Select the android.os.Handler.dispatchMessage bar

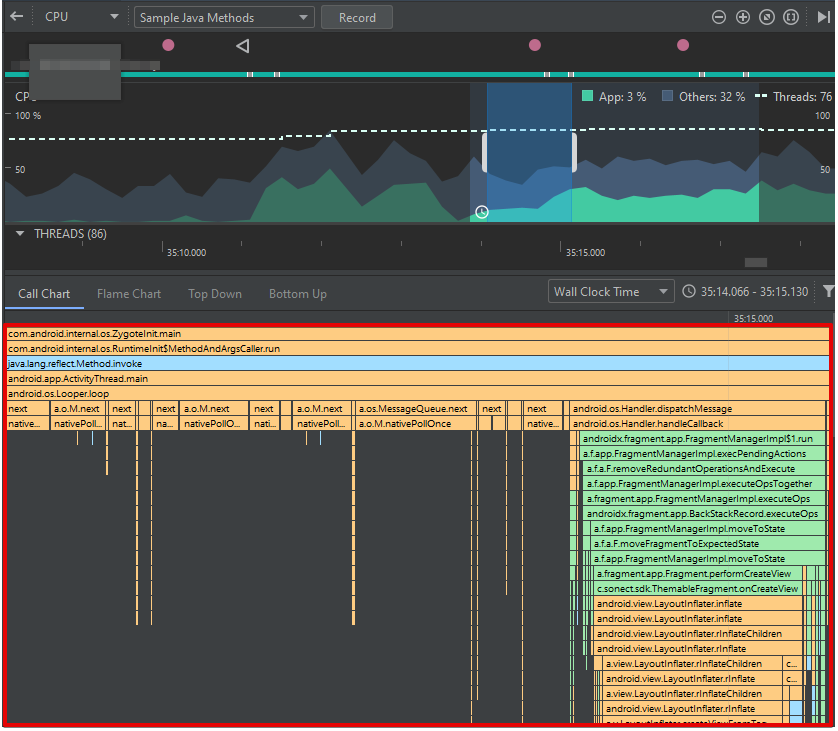[697, 409]
